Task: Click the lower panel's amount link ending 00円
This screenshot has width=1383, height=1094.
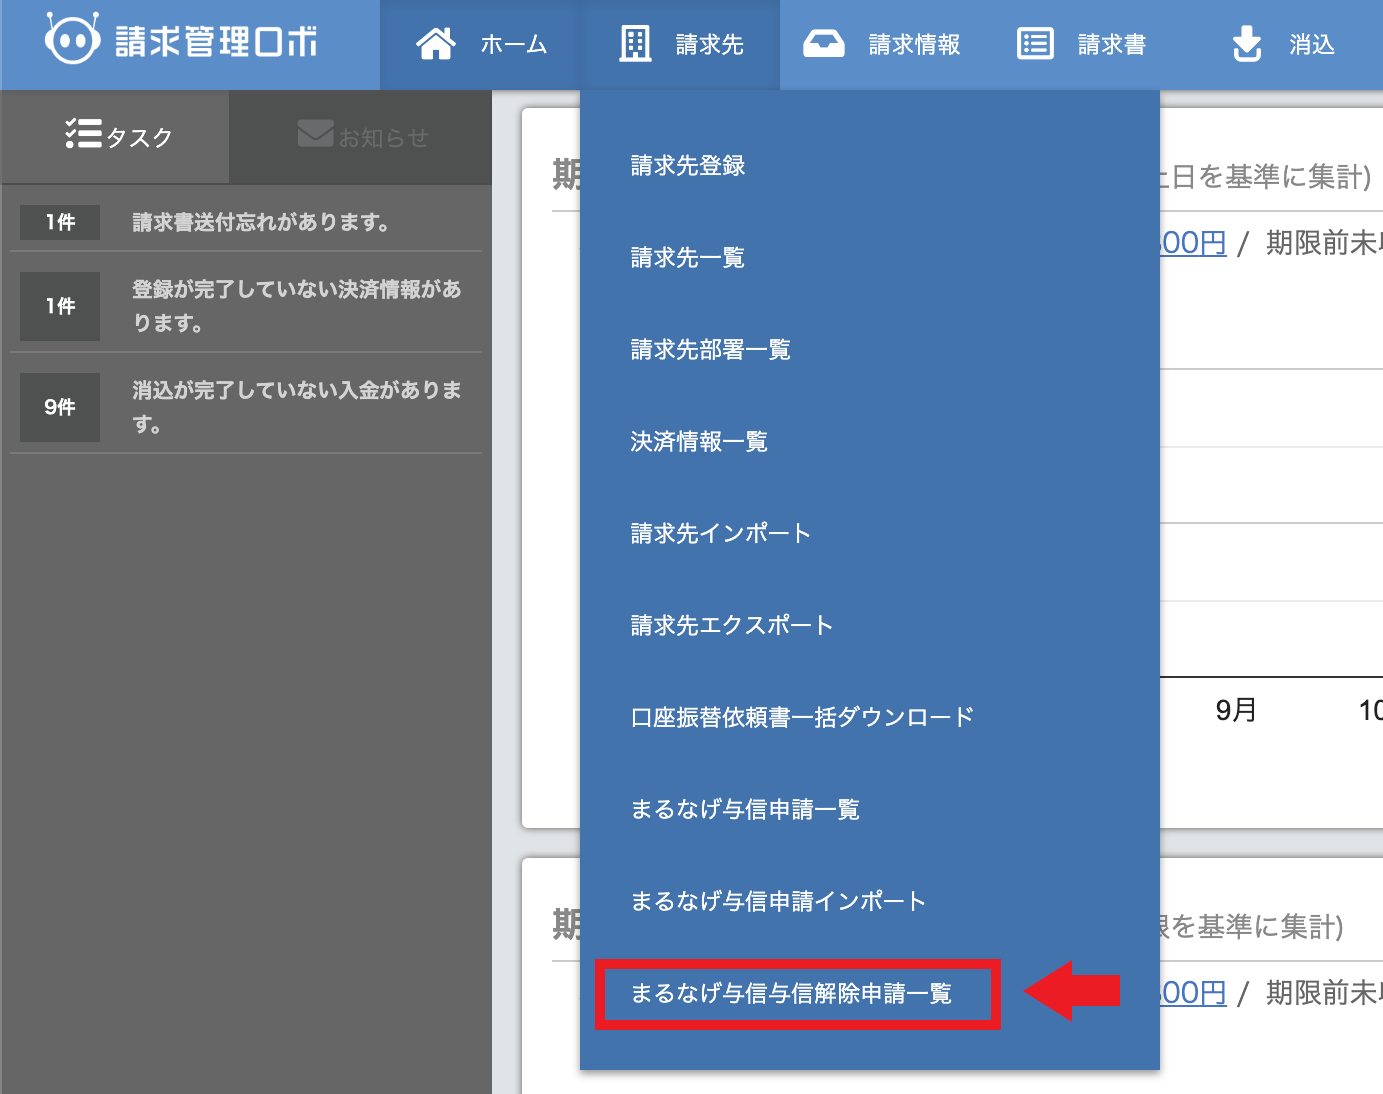Action: coord(1194,993)
